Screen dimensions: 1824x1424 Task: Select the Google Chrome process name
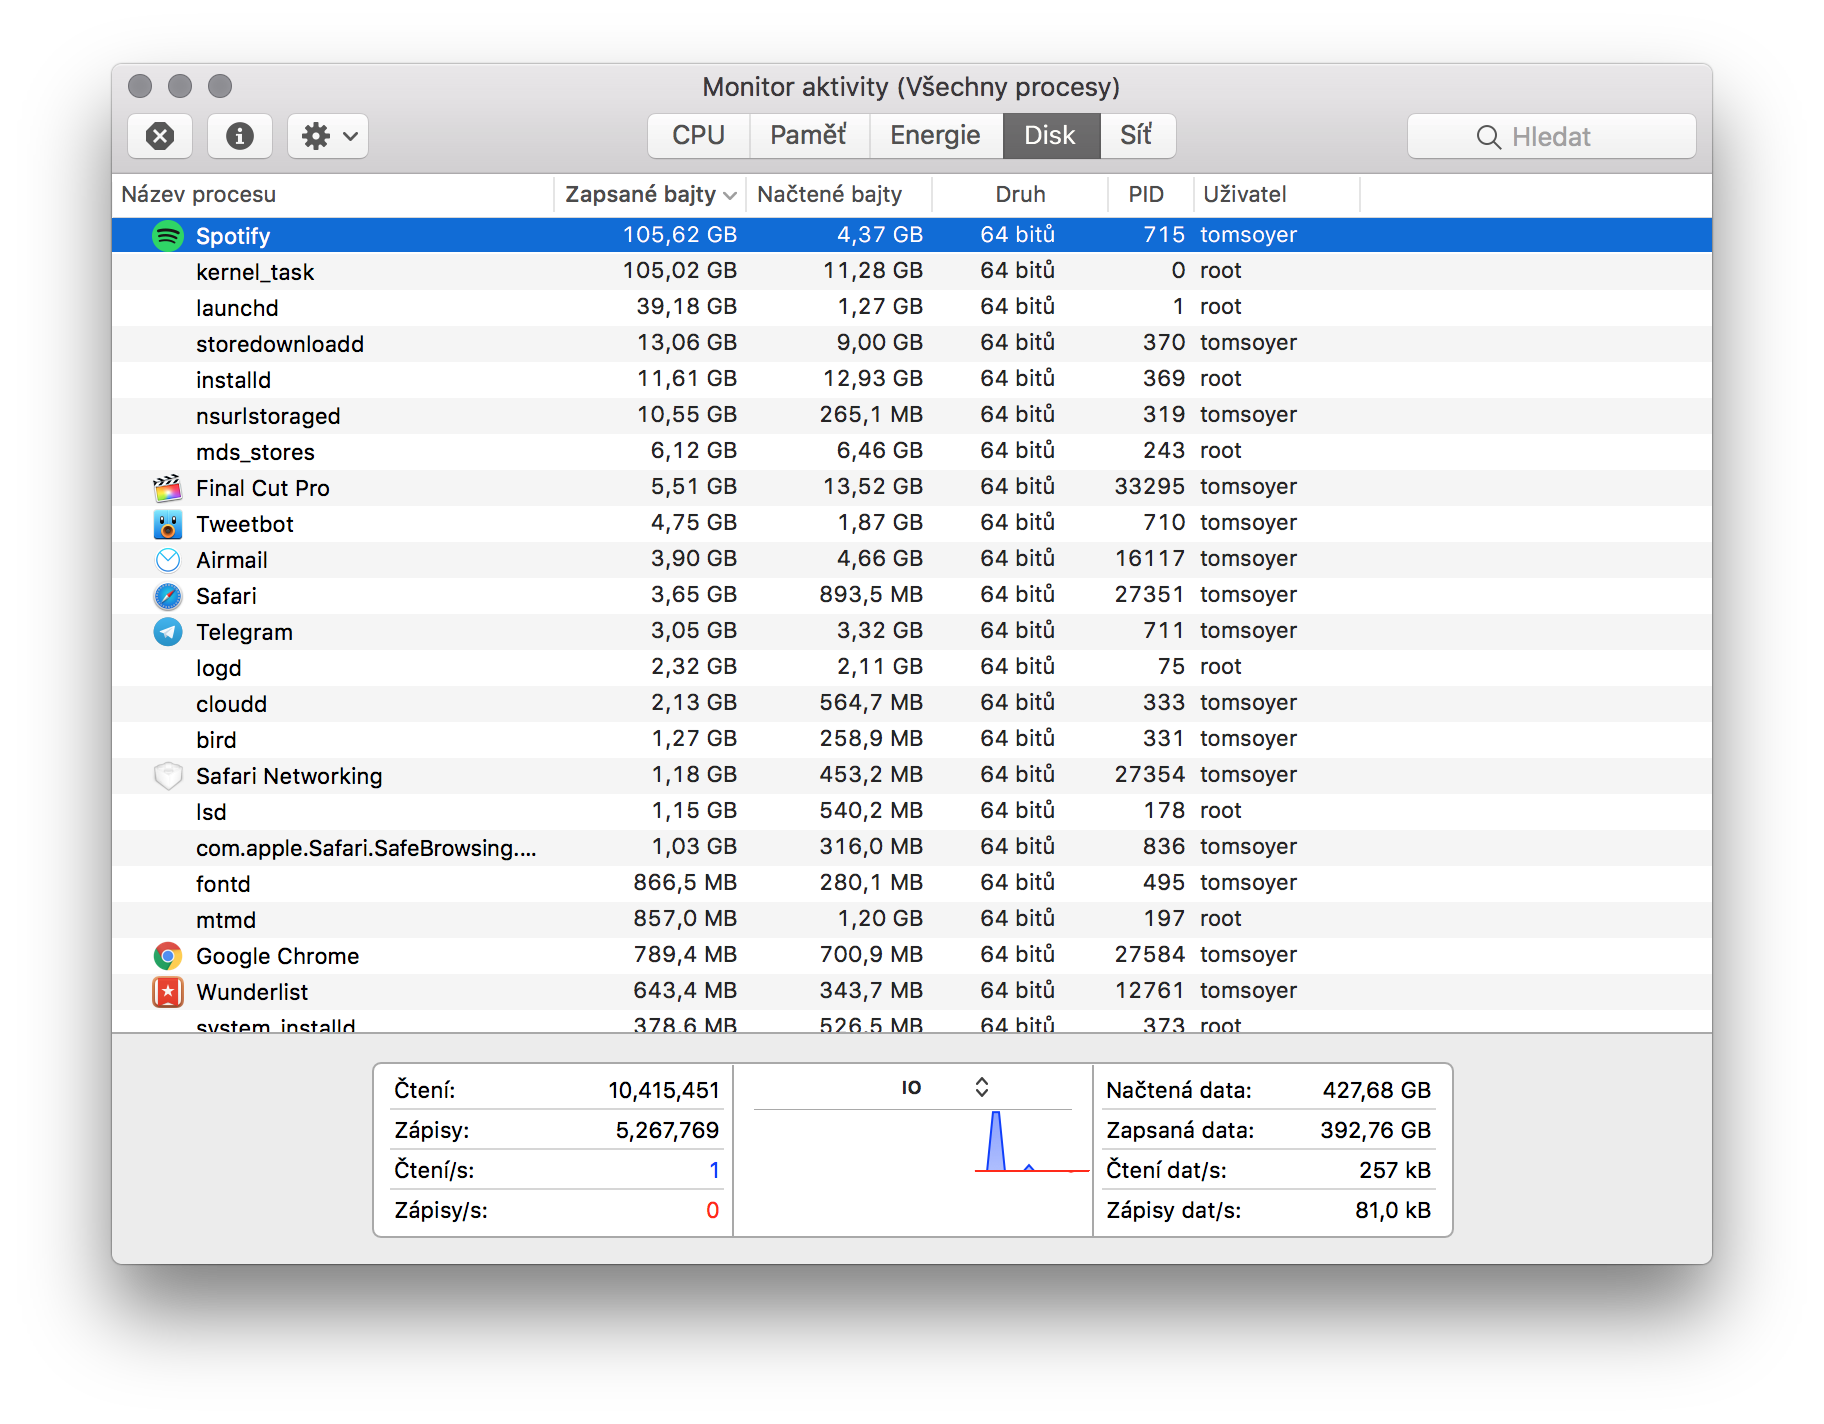point(278,956)
